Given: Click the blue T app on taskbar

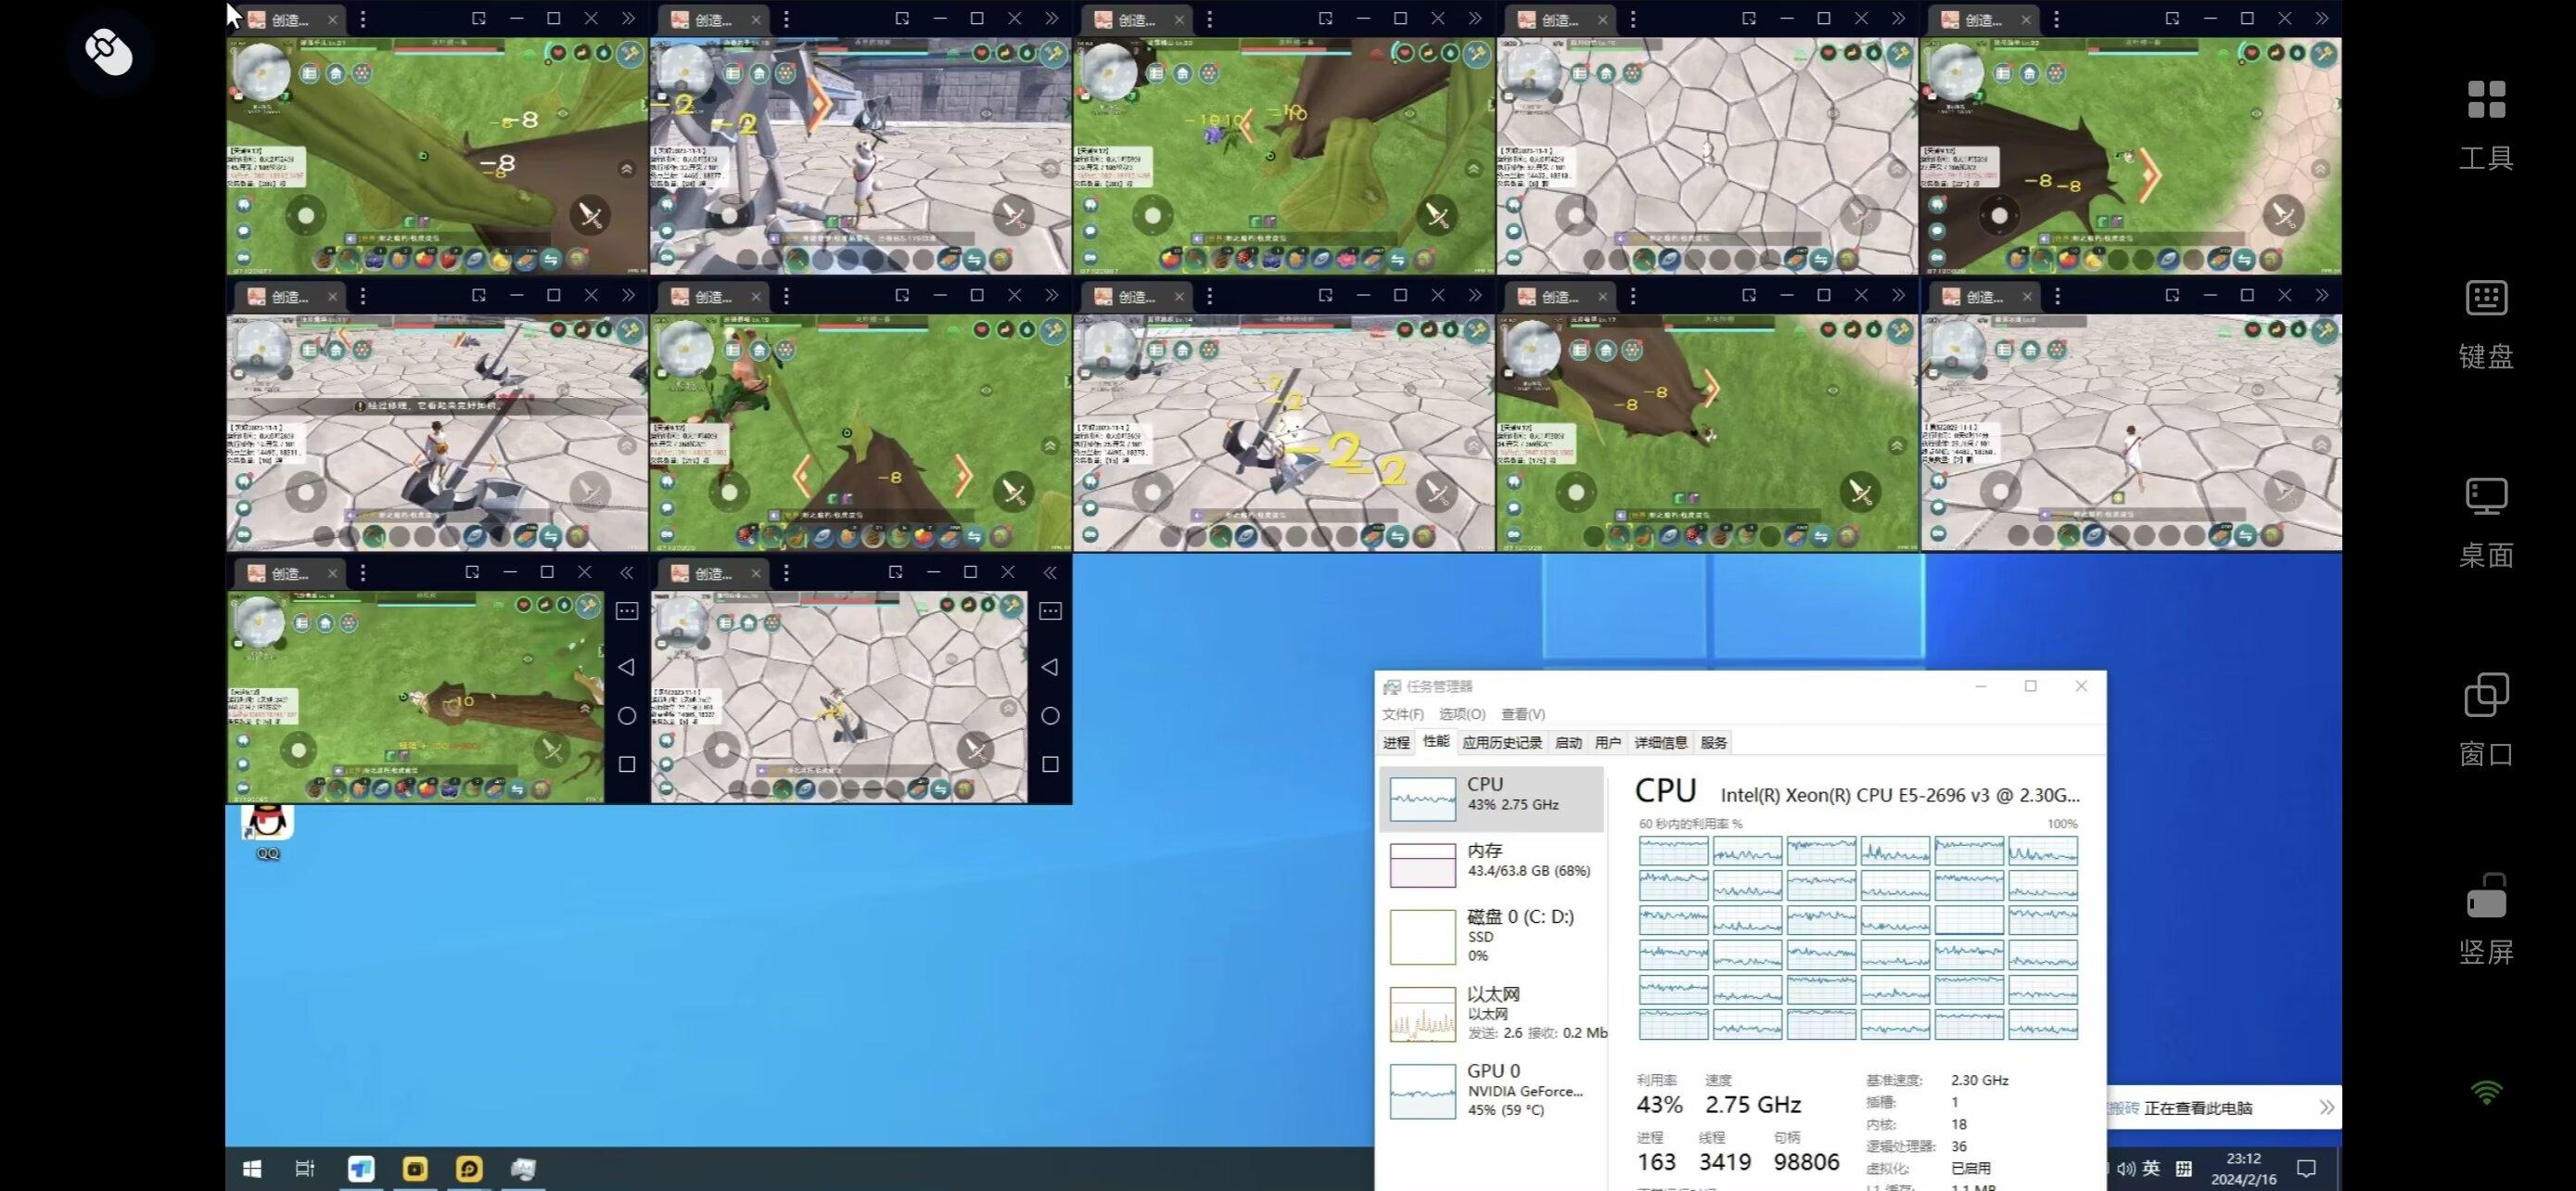Looking at the screenshot, I should pos(361,1168).
